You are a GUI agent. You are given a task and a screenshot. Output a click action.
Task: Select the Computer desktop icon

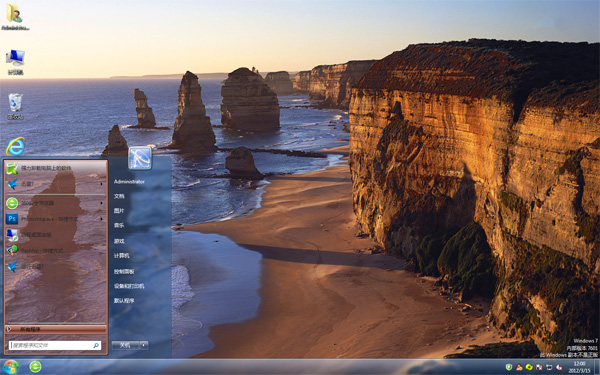tap(15, 62)
